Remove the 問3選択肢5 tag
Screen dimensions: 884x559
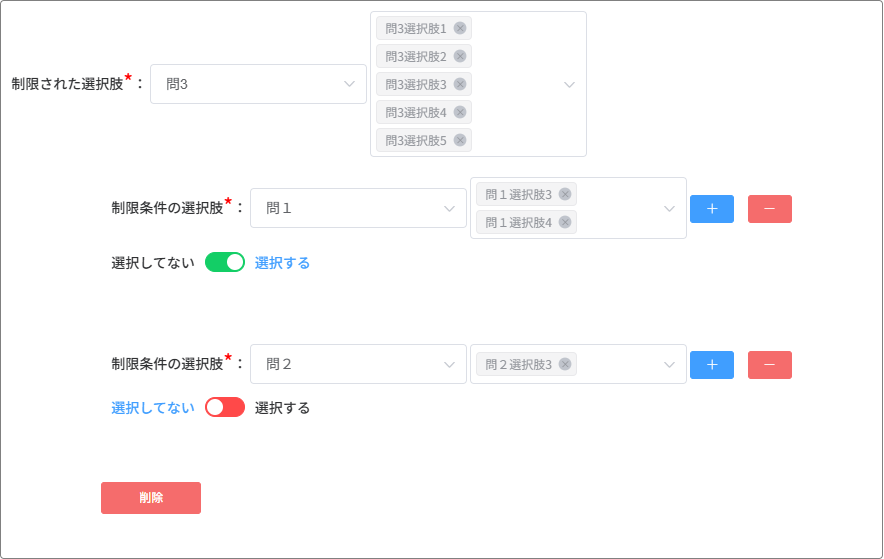pyautogui.click(x=460, y=140)
